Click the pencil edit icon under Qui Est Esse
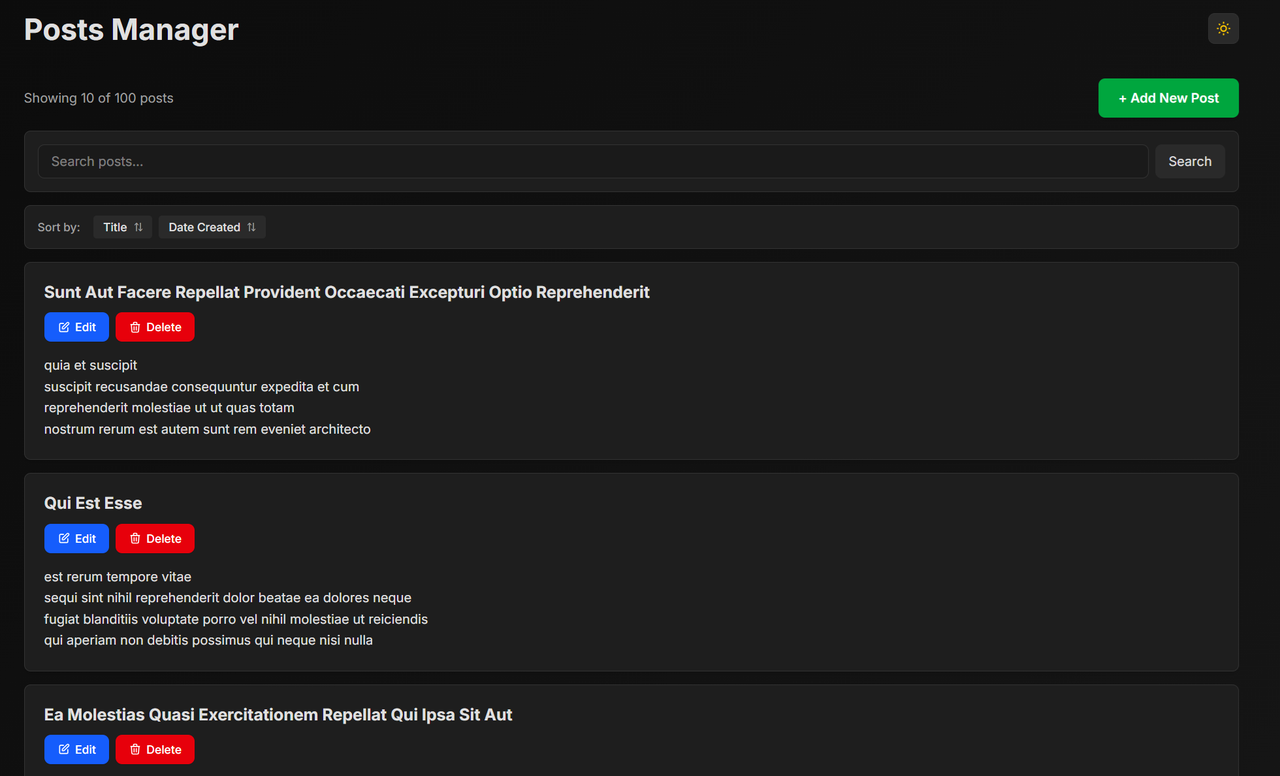The width and height of the screenshot is (1280, 776). tap(63, 538)
